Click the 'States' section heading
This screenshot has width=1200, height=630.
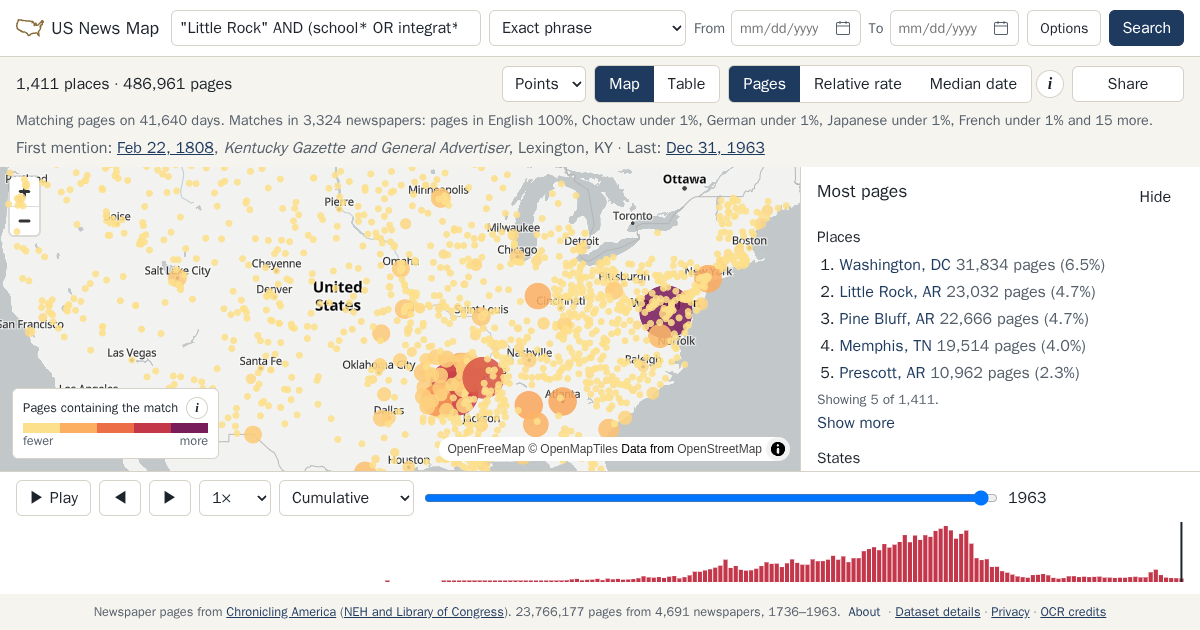tap(838, 458)
